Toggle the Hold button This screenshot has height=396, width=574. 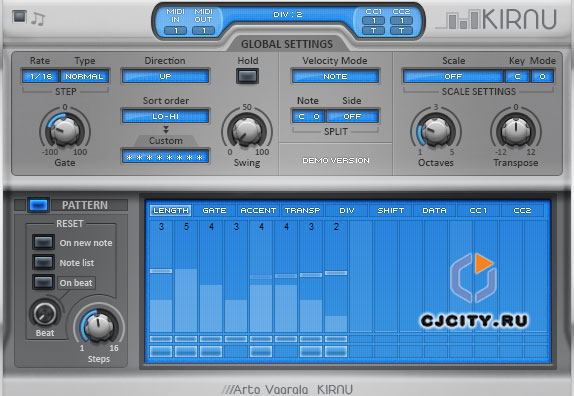[247, 76]
